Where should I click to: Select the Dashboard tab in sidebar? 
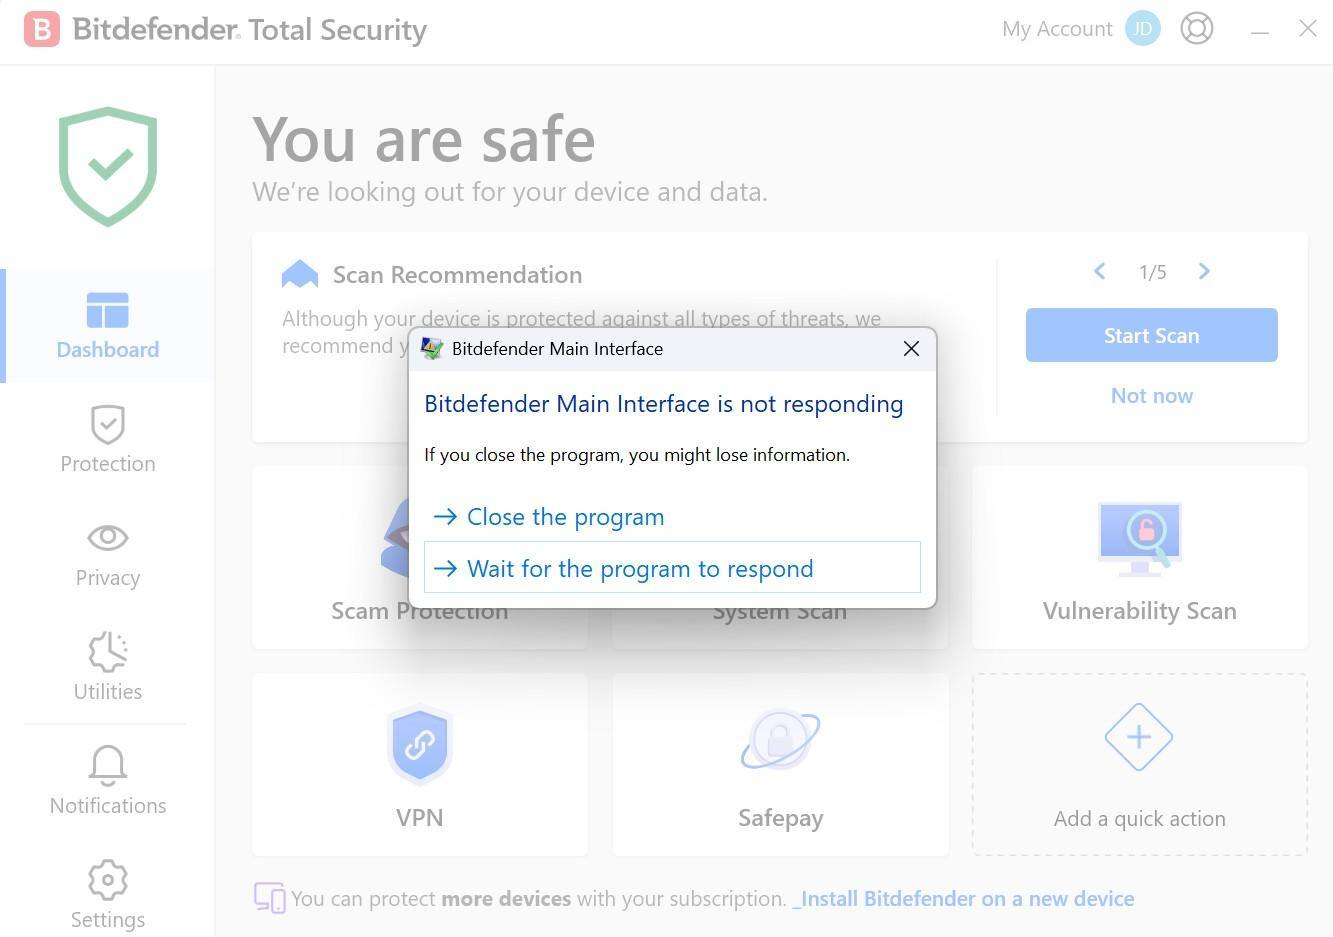(x=108, y=326)
